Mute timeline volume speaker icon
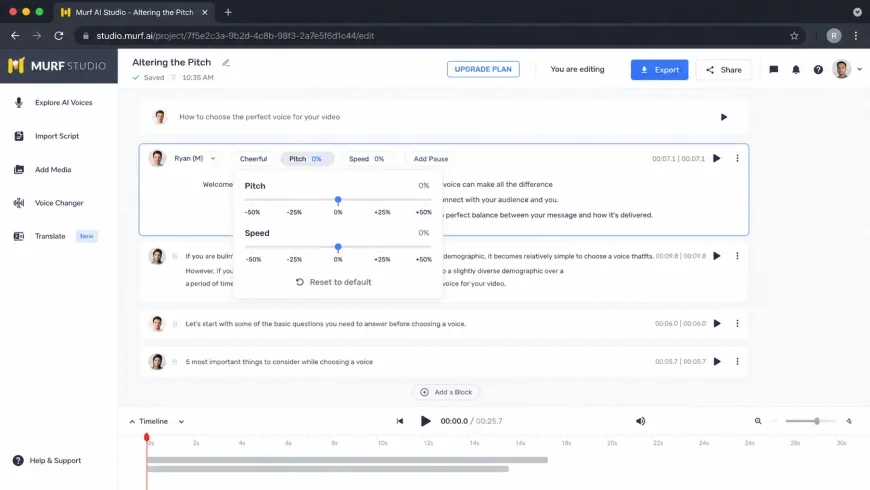The image size is (870, 490). (640, 421)
